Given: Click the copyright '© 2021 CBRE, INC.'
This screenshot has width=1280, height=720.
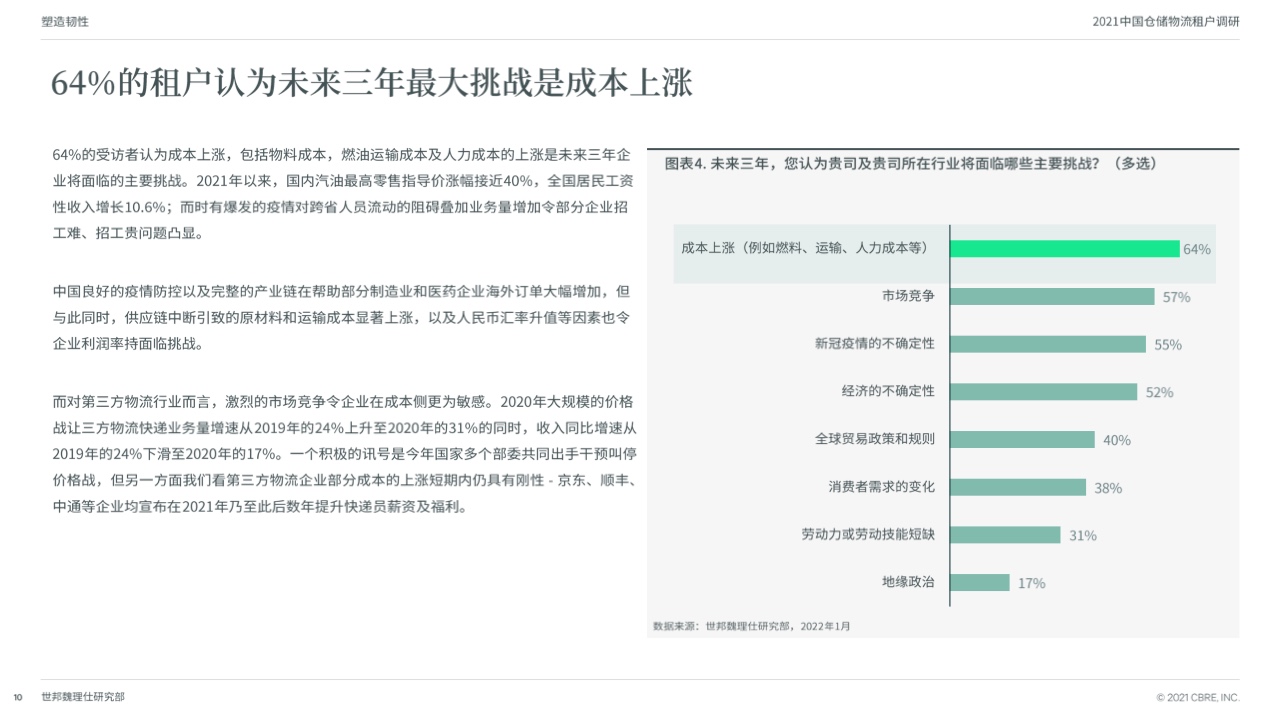Looking at the screenshot, I should click(1197, 697).
